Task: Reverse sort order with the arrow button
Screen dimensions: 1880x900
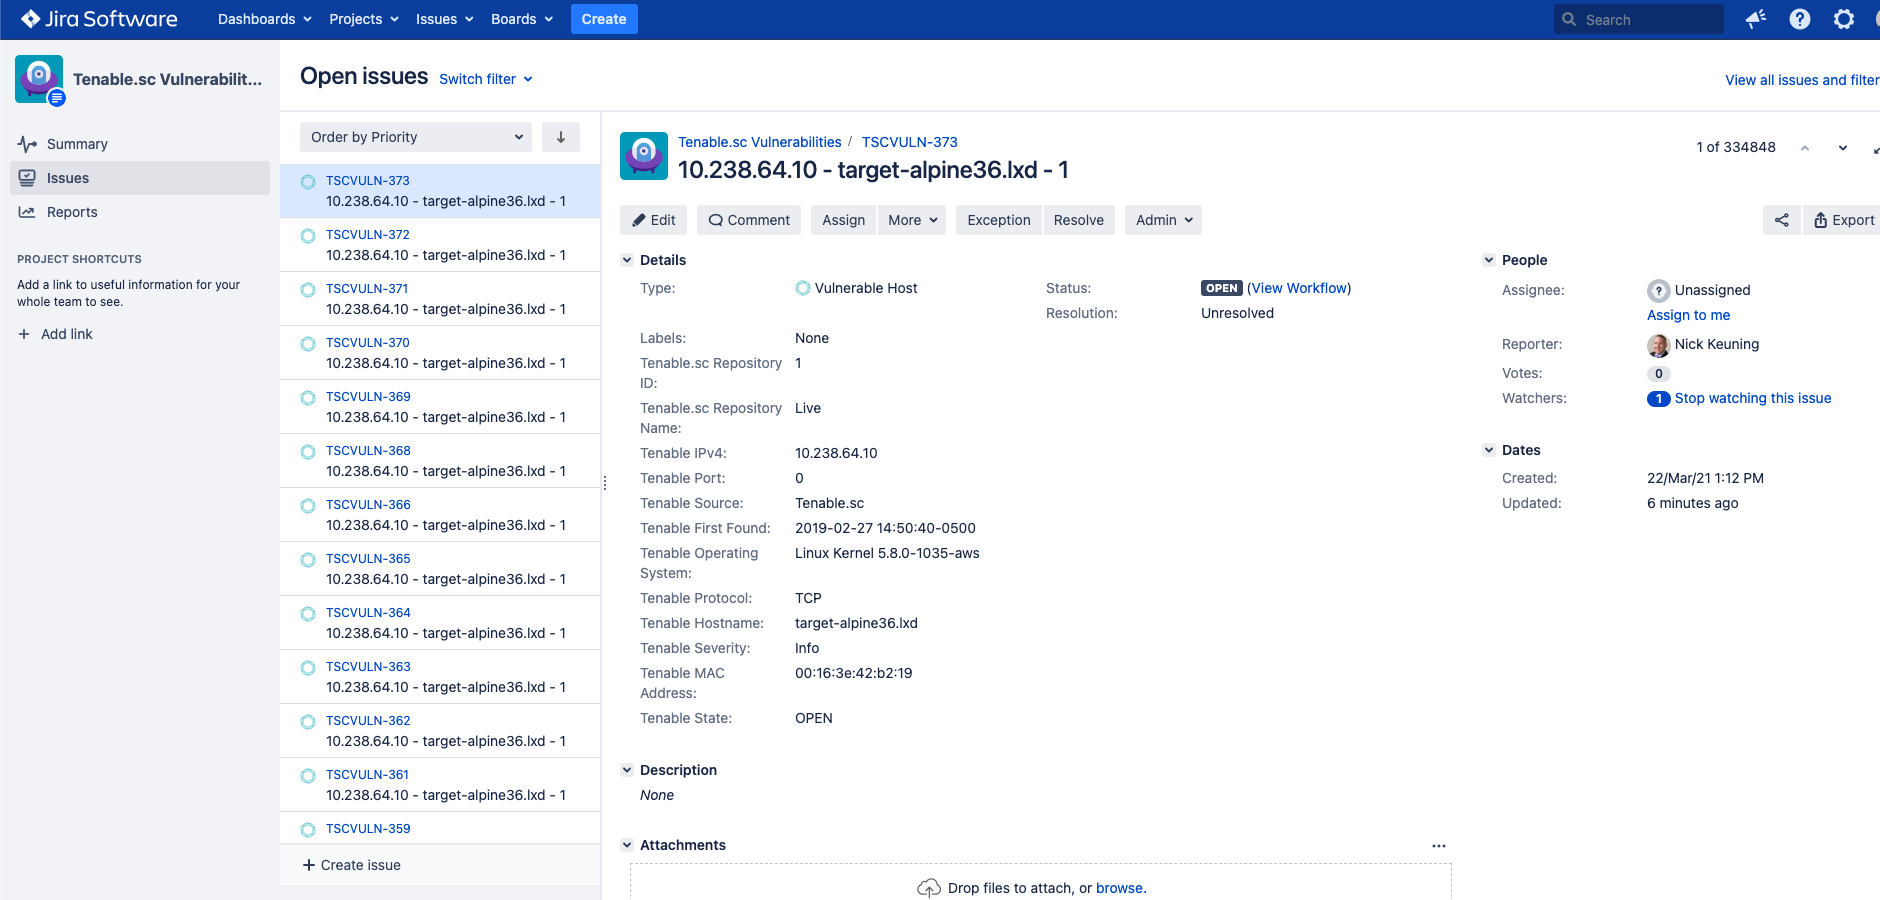Action: (x=561, y=137)
